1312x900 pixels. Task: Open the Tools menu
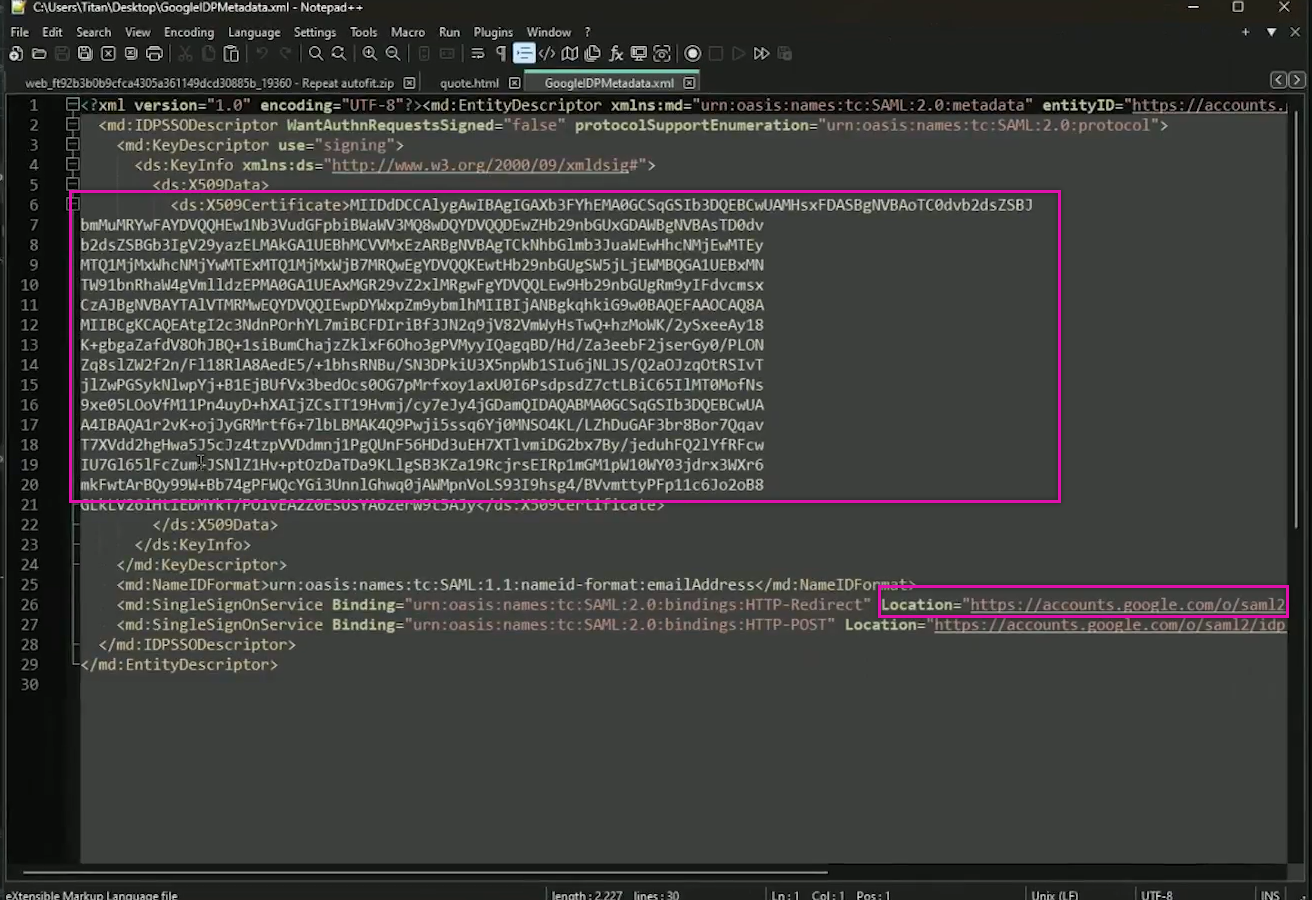[x=364, y=32]
